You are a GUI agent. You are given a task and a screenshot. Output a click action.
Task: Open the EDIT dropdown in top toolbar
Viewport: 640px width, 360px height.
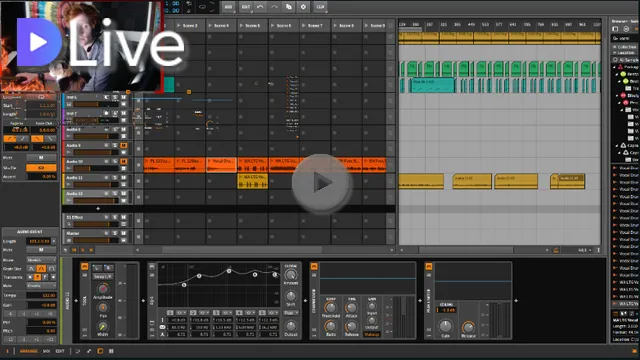(246, 7)
